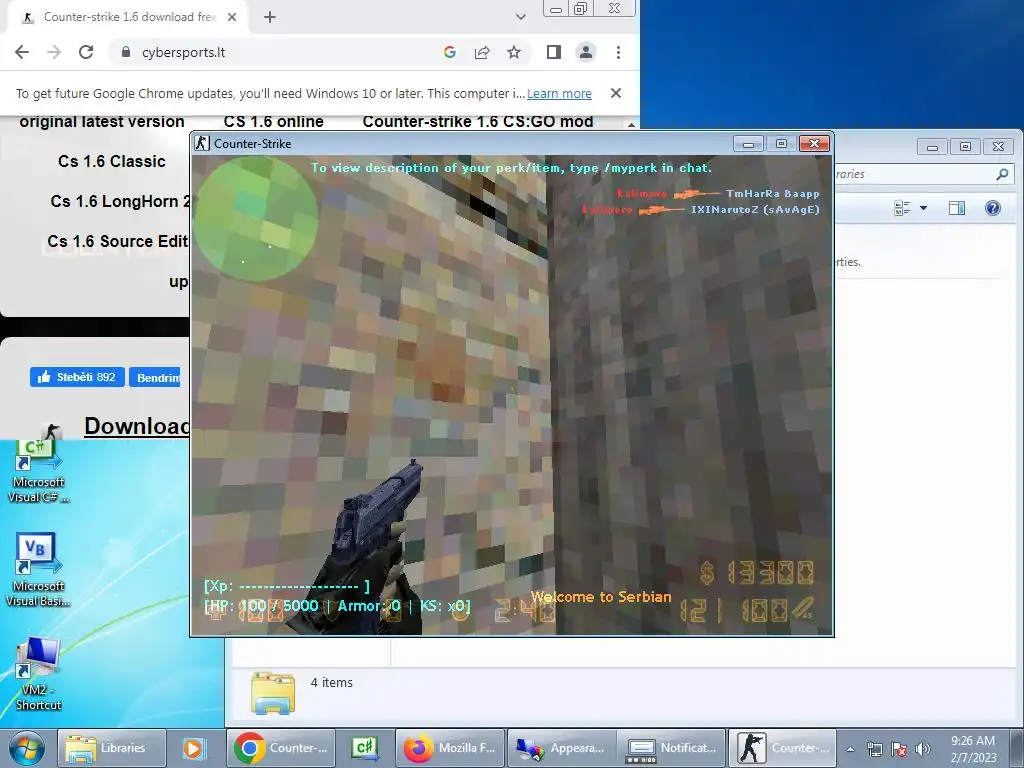Switch to Counter-Strike game taskbar button
Screen dimensions: 1024x768
782,748
